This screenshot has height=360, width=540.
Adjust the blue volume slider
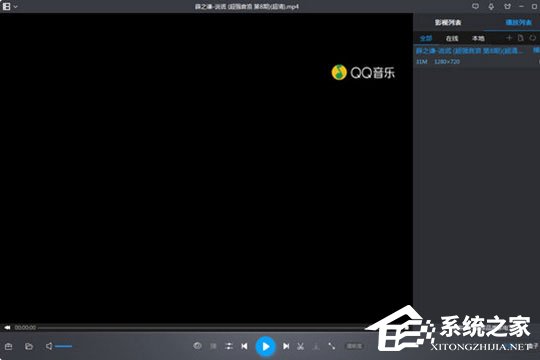pos(64,346)
